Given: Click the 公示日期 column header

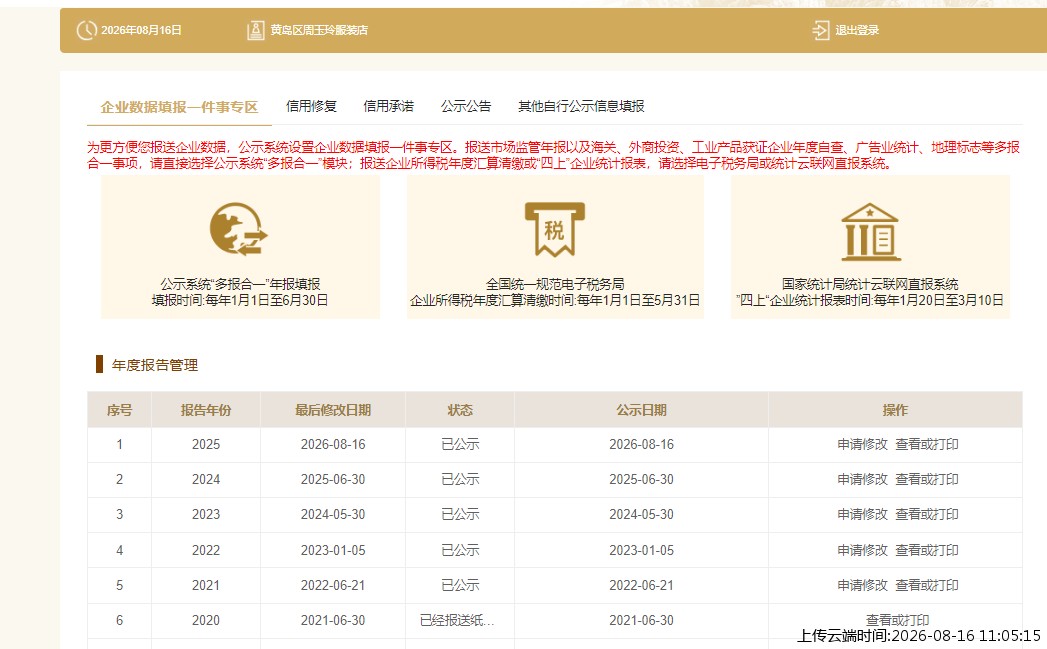Looking at the screenshot, I should [642, 410].
